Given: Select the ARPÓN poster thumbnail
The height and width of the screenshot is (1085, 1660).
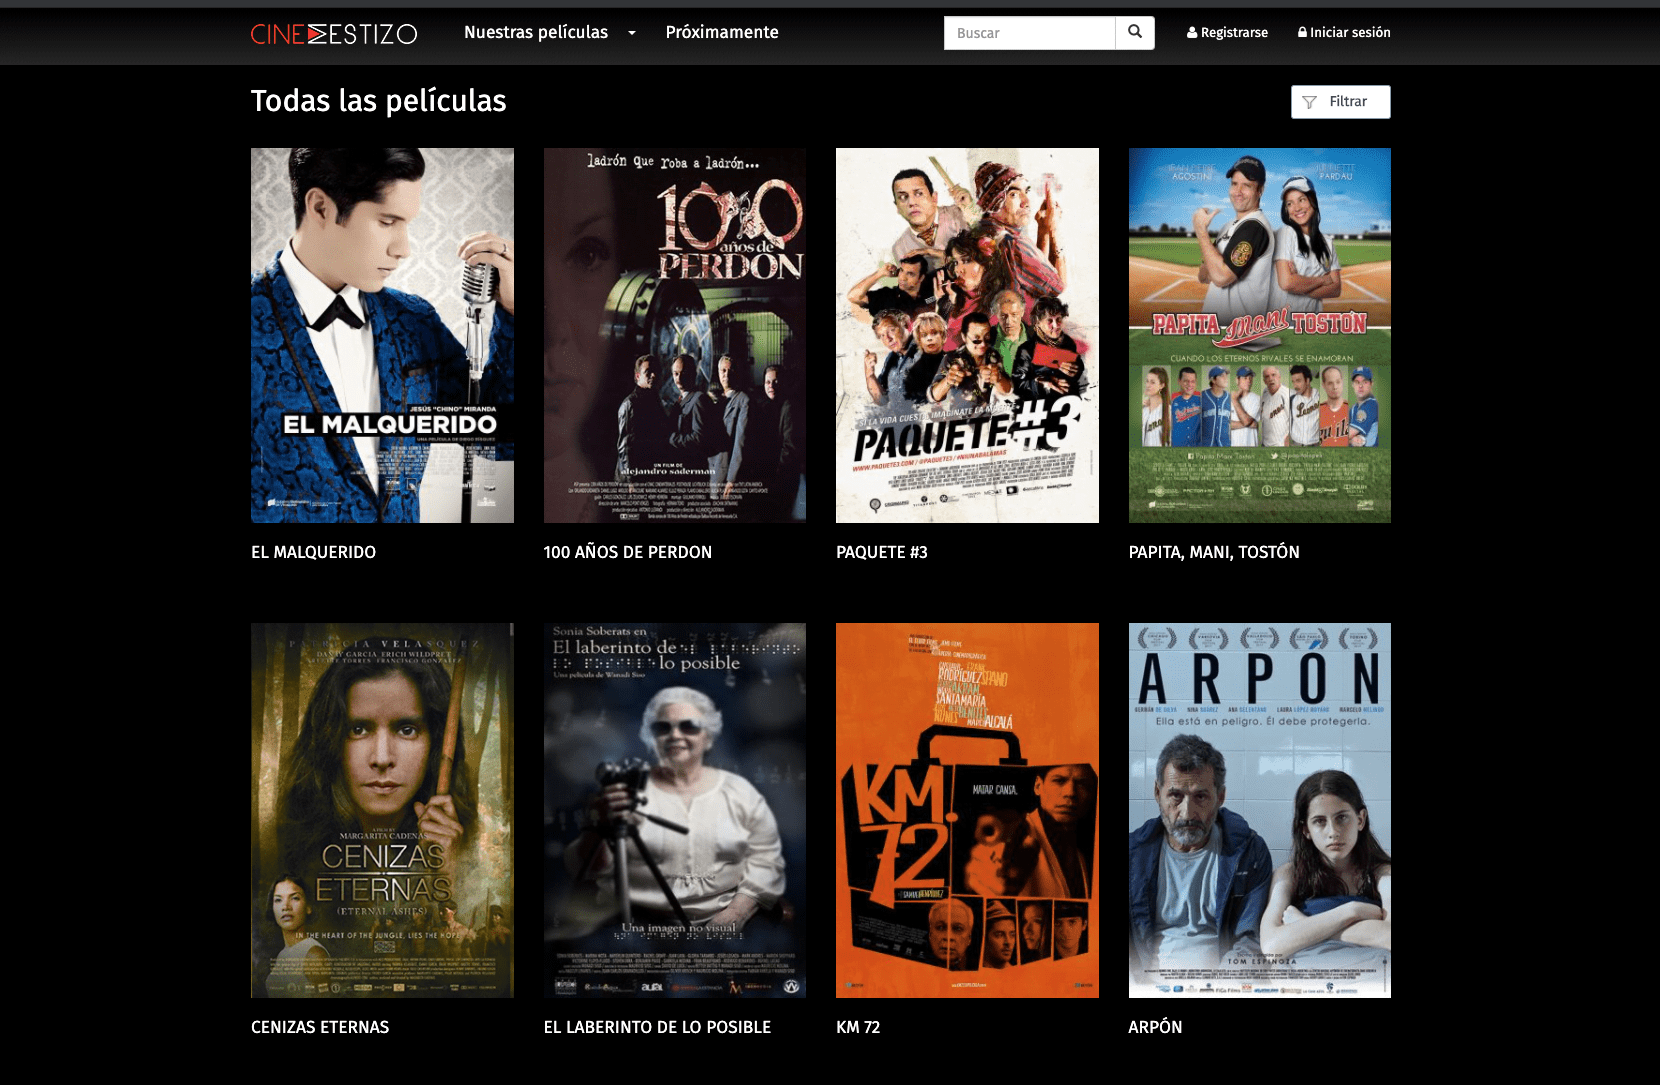Looking at the screenshot, I should click(x=1259, y=810).
